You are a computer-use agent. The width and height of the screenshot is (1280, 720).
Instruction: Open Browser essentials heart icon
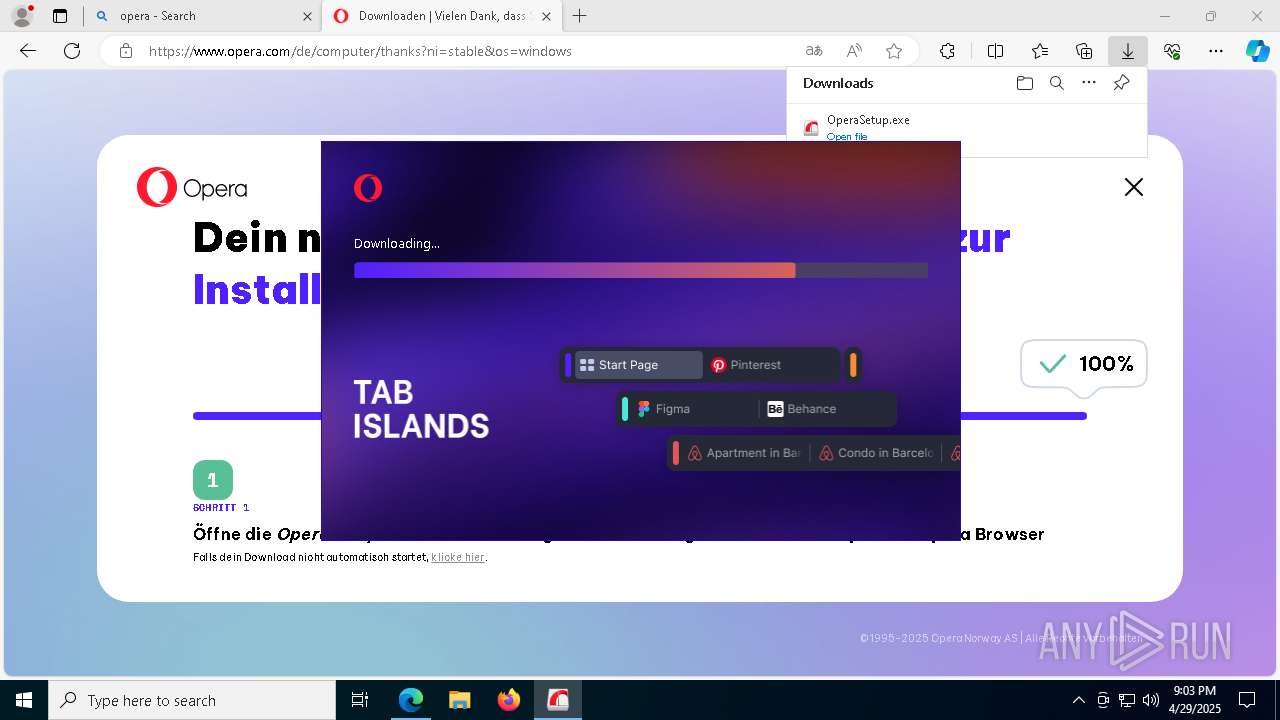(1172, 51)
